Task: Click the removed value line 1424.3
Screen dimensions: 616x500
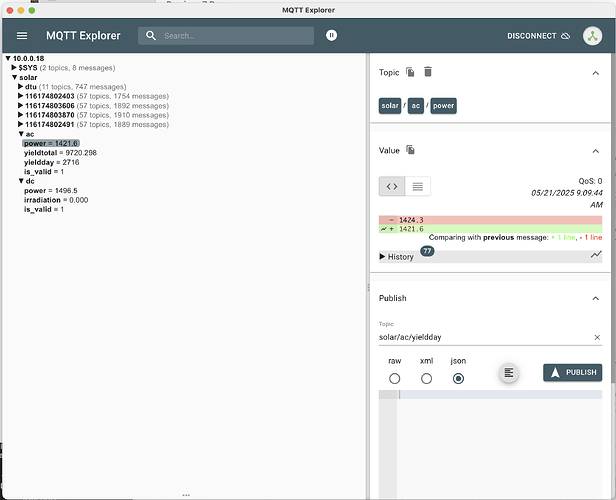Action: [490, 220]
